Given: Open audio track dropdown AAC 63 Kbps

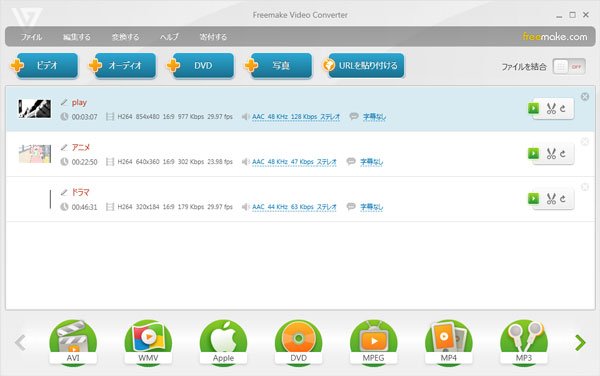Looking at the screenshot, I should [x=294, y=207].
